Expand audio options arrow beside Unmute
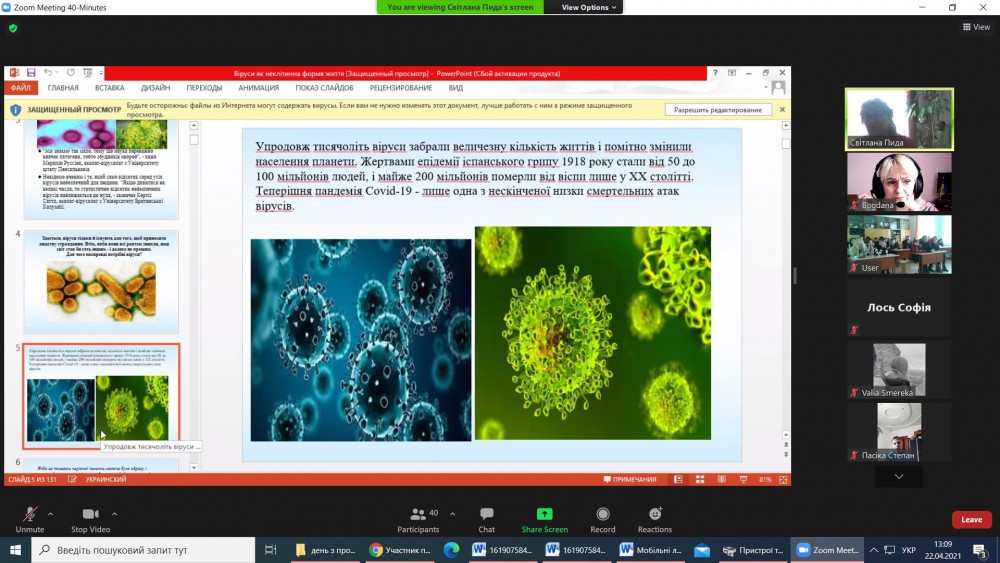1000x563 pixels. [54, 513]
